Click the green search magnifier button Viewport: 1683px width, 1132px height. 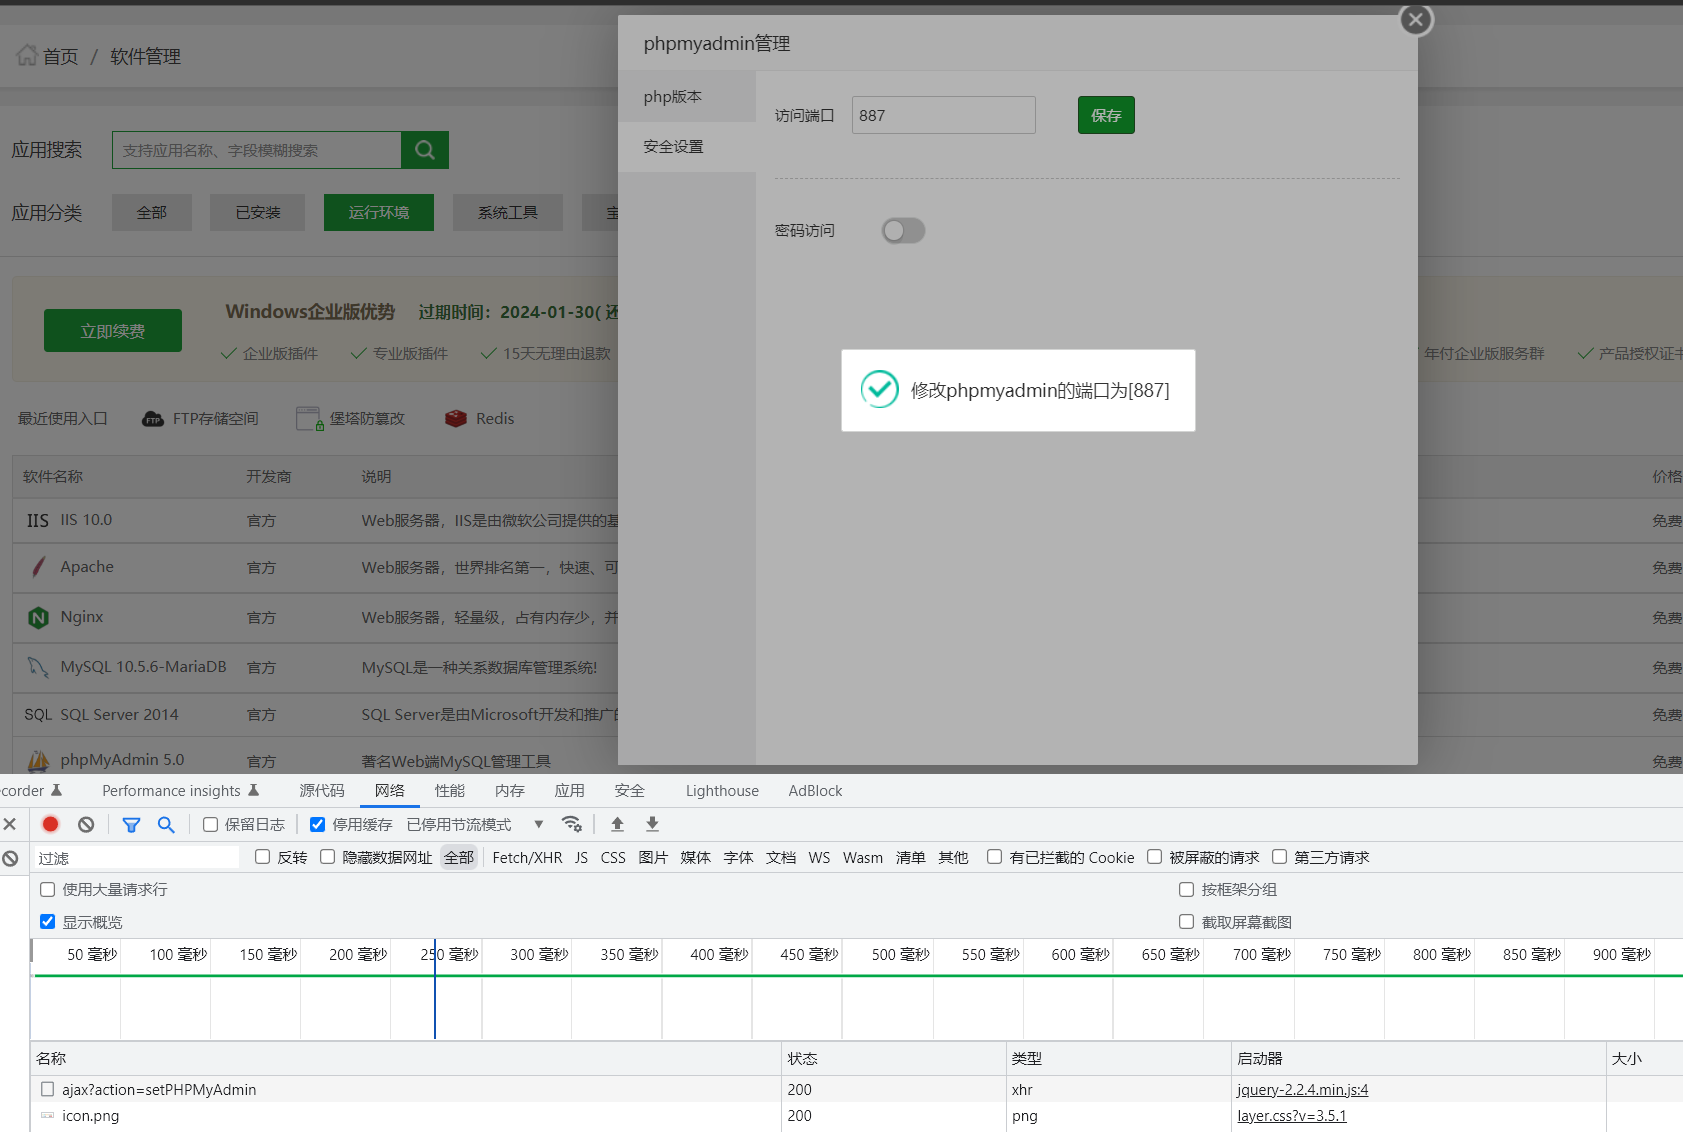pos(425,150)
